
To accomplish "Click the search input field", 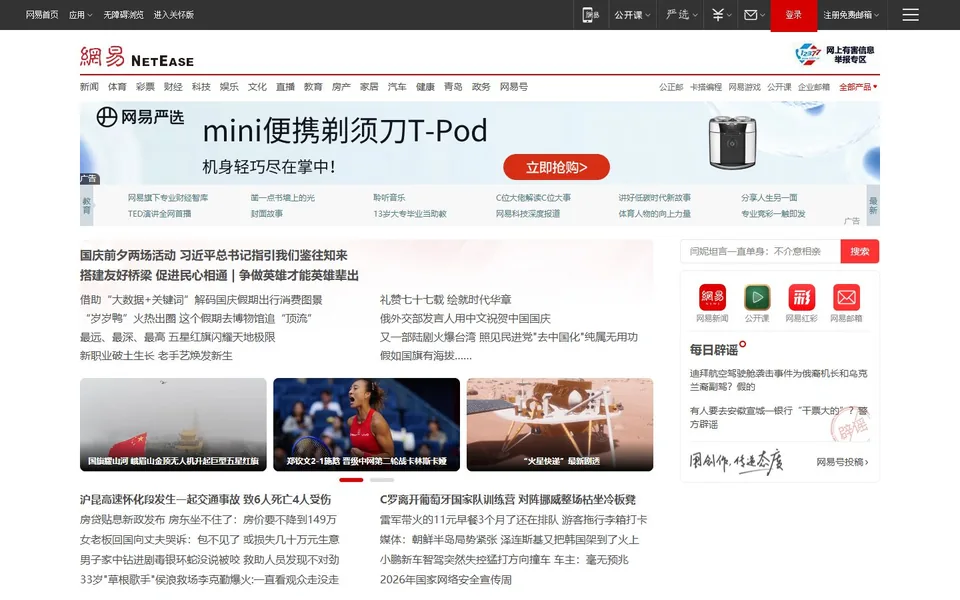I will [760, 251].
